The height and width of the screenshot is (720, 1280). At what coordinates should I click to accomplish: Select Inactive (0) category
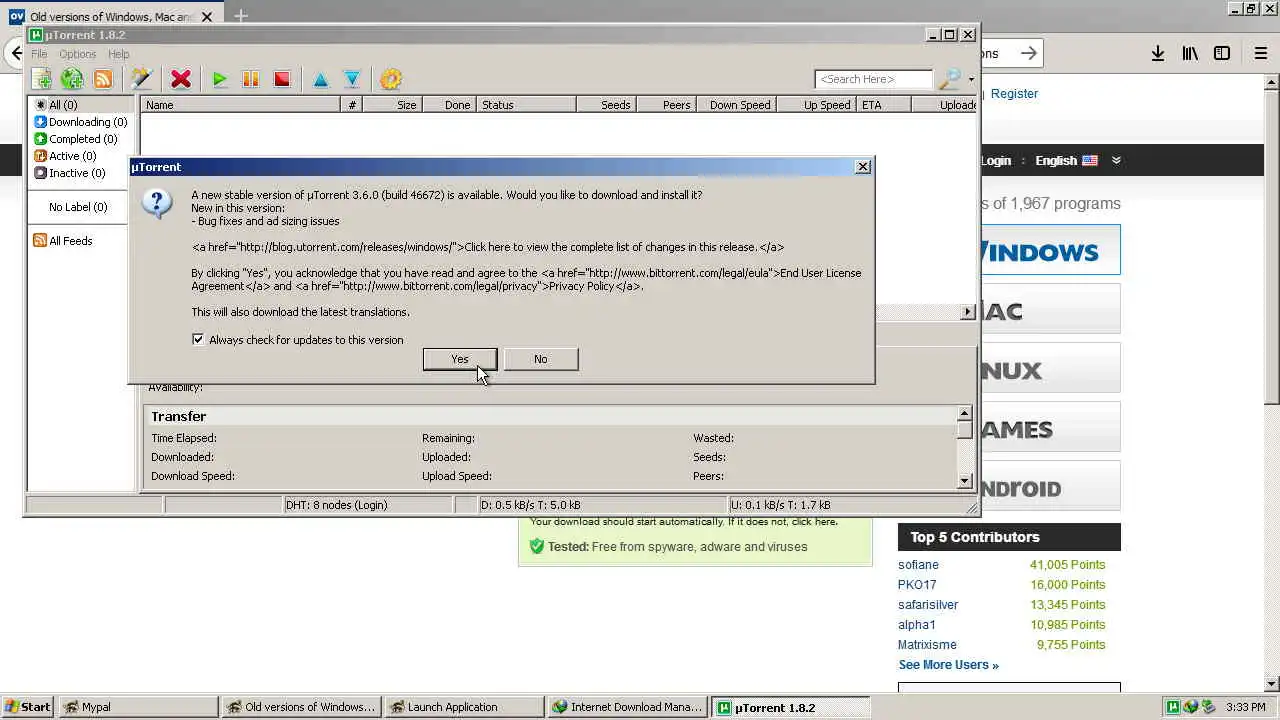click(70, 173)
